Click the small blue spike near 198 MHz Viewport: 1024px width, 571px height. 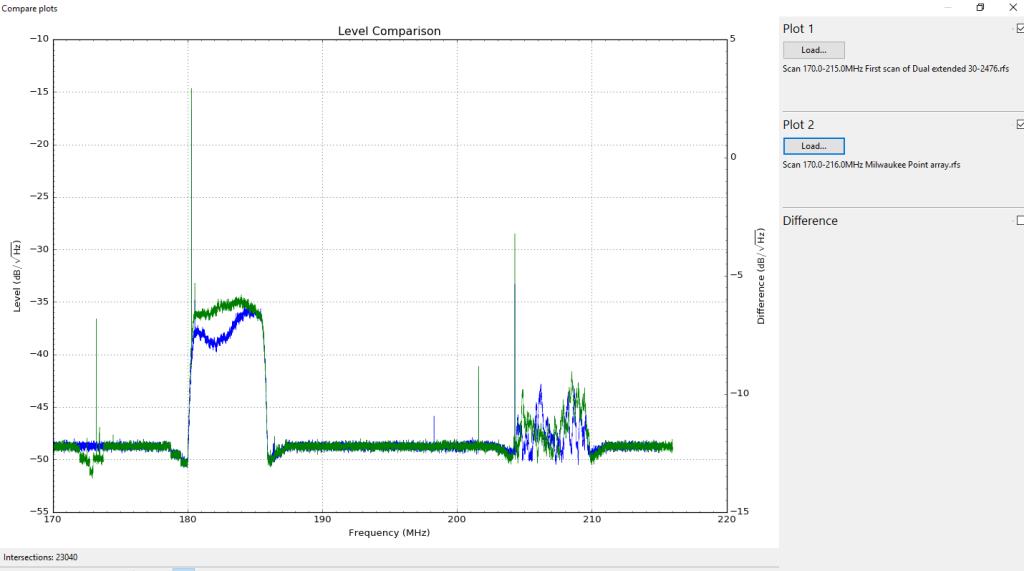[434, 420]
